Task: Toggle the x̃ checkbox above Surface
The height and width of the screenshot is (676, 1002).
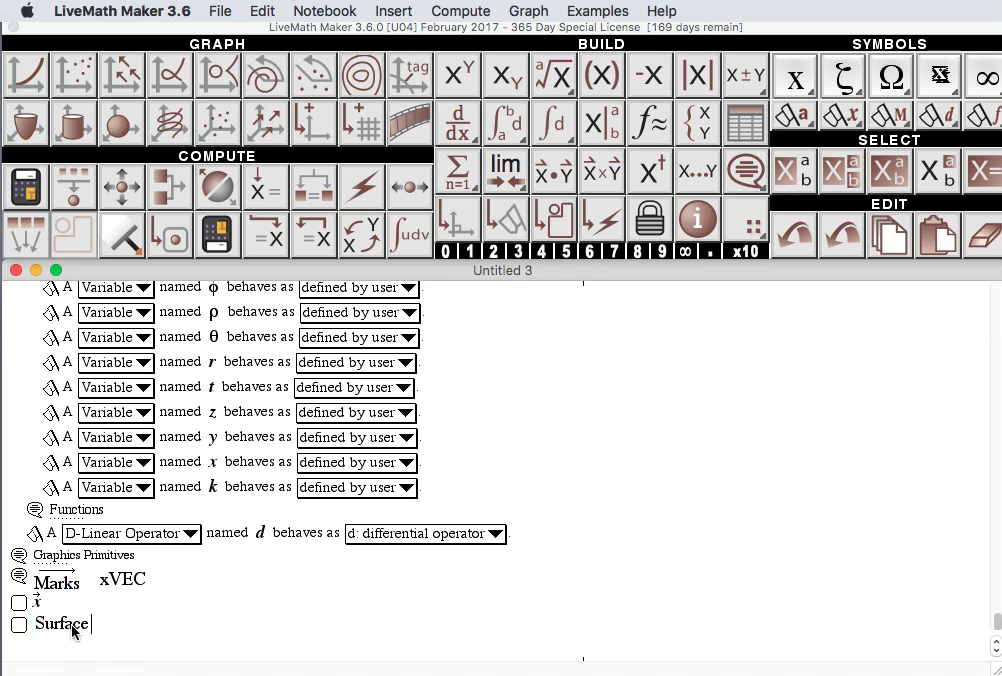Action: (x=18, y=602)
